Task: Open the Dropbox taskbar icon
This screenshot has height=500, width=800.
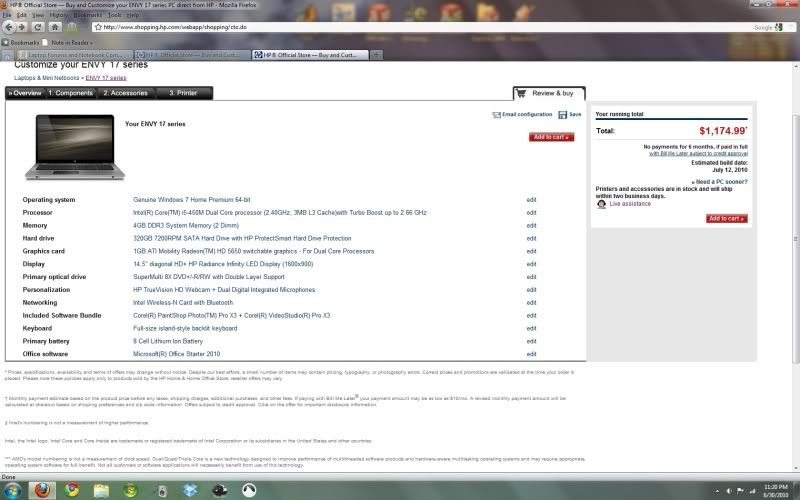Action: click(x=190, y=490)
